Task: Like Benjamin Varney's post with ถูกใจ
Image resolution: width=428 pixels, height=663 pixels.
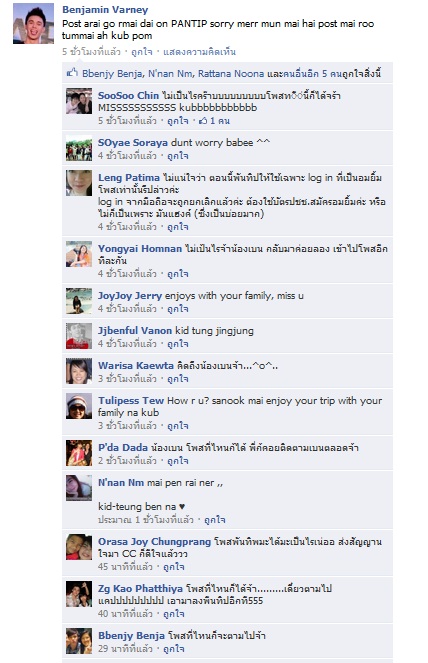Action: click(x=141, y=52)
